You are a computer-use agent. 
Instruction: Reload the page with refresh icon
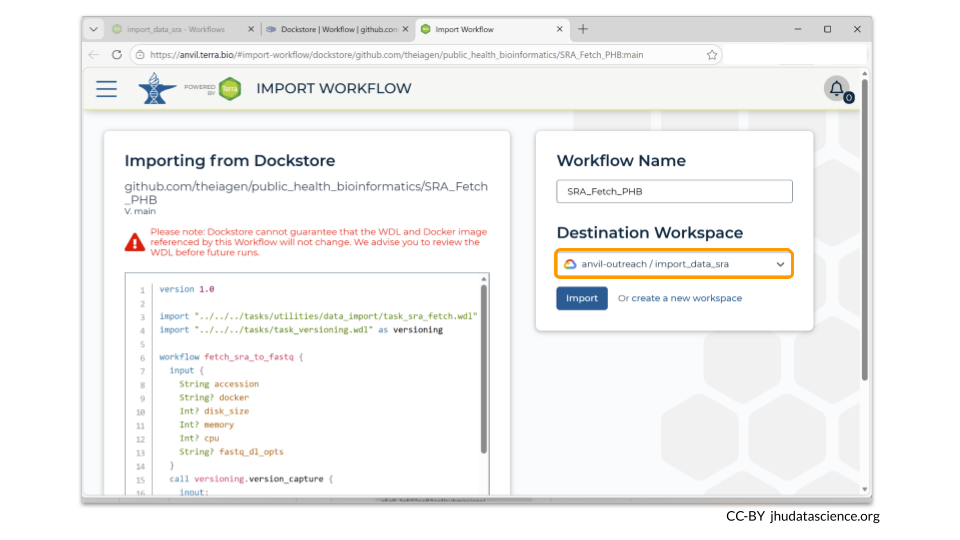click(x=117, y=54)
